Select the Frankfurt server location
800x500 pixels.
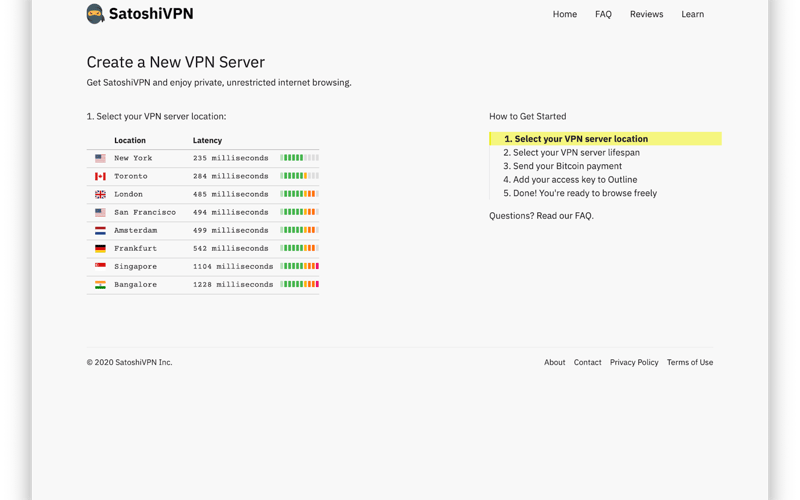pyautogui.click(x=203, y=248)
